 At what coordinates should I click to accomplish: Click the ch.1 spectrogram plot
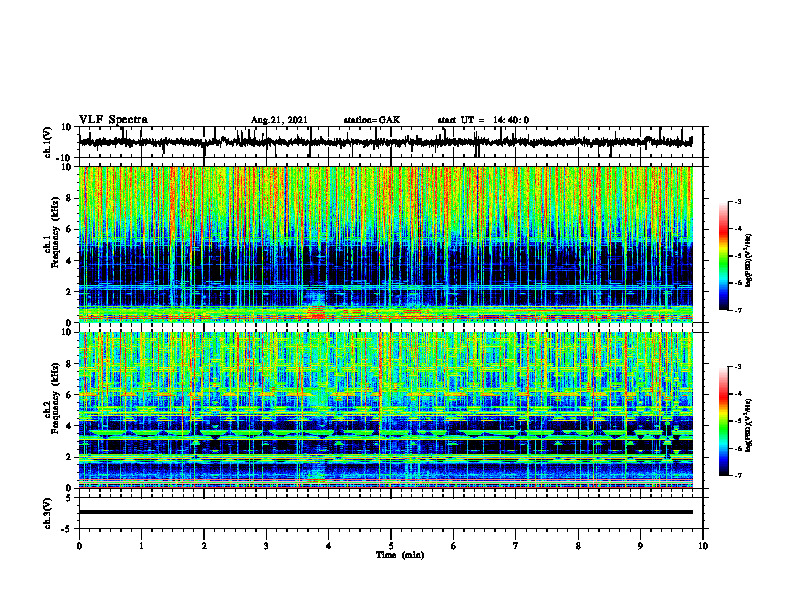click(386, 244)
